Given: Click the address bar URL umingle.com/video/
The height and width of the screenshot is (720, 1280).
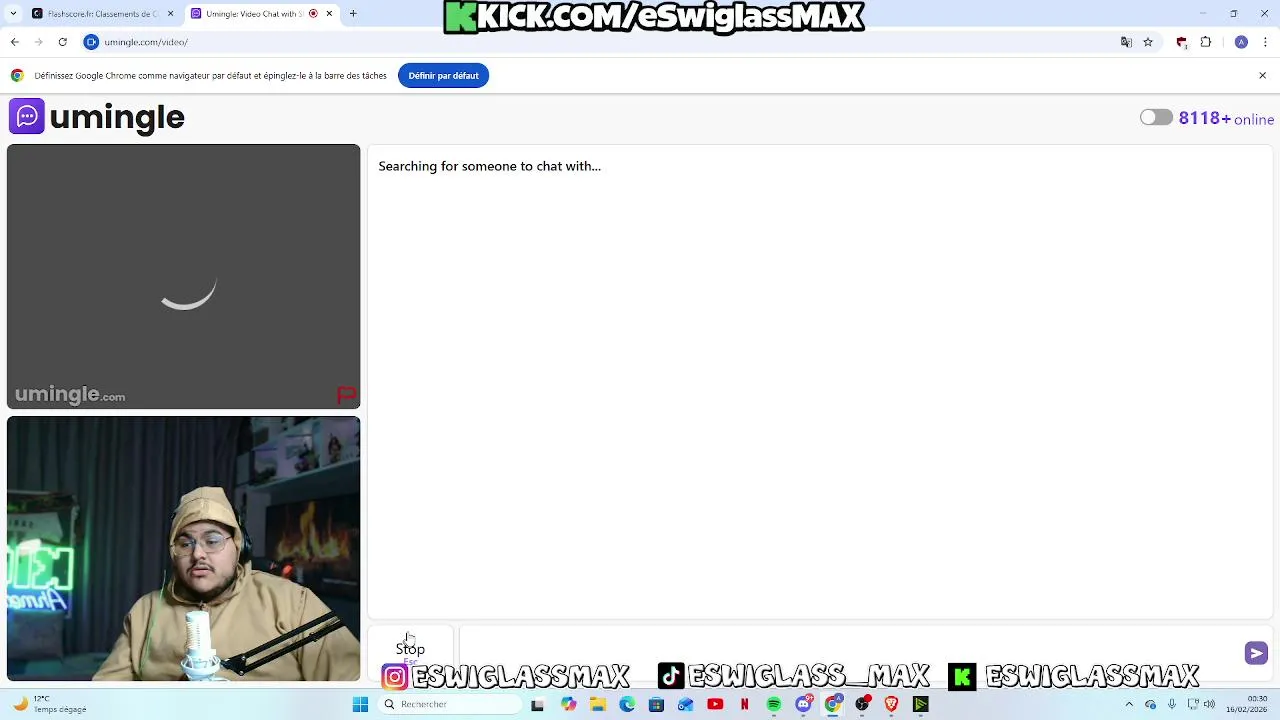Looking at the screenshot, I should (146, 42).
